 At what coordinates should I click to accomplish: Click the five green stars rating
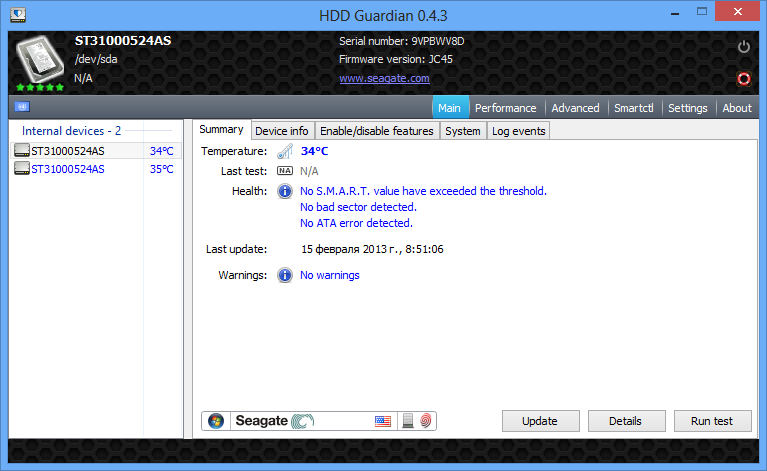pyautogui.click(x=40, y=87)
